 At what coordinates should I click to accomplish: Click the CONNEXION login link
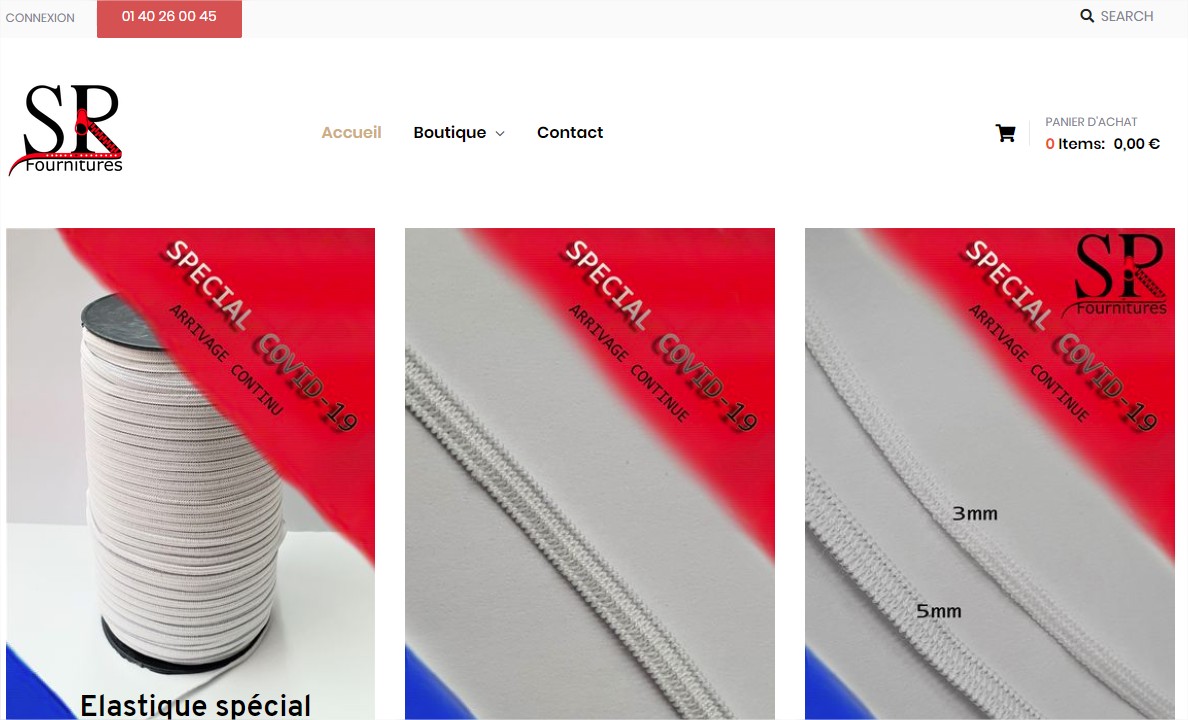(40, 17)
